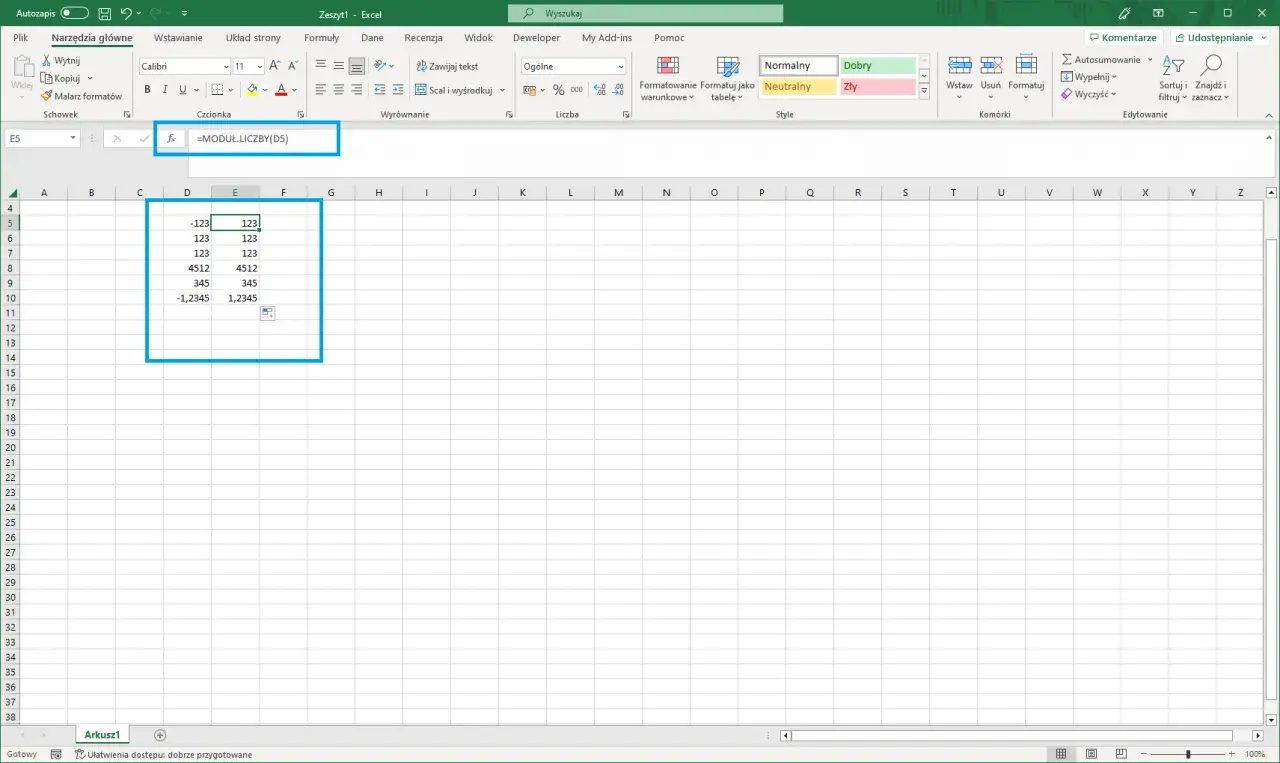This screenshot has height=763, width=1280.
Task: Toggle Italic formatting
Action: tap(165, 90)
